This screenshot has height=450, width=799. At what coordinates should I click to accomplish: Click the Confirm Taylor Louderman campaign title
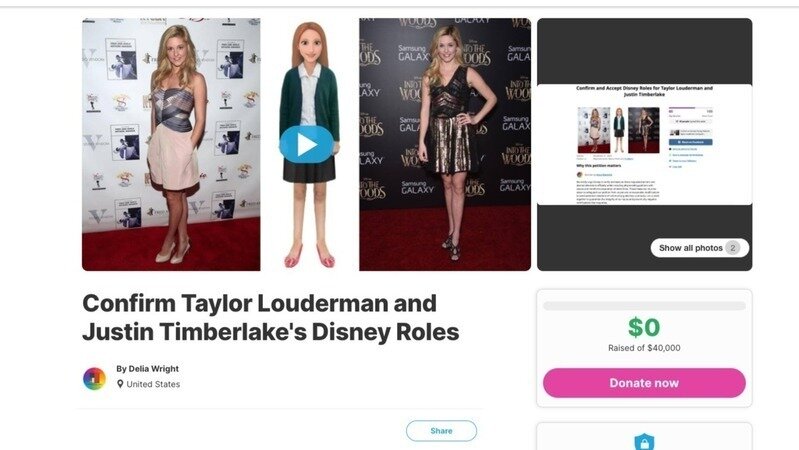(271, 317)
